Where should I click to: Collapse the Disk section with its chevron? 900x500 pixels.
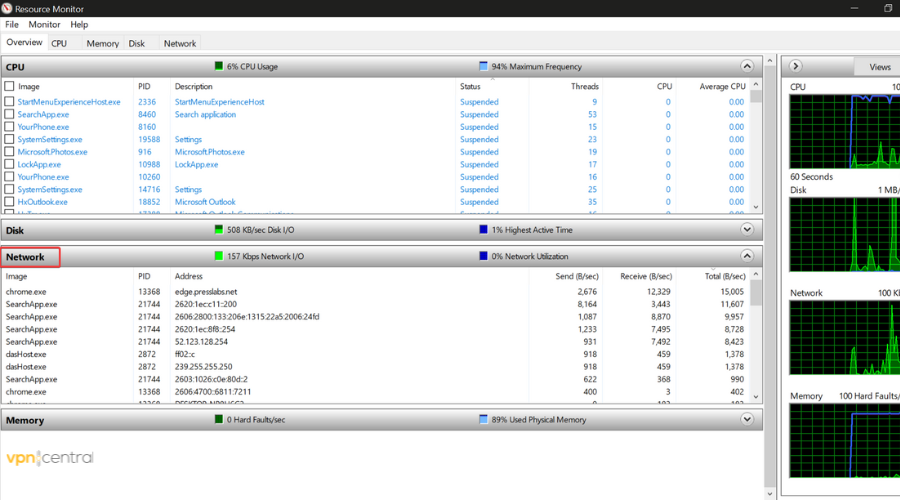(747, 229)
